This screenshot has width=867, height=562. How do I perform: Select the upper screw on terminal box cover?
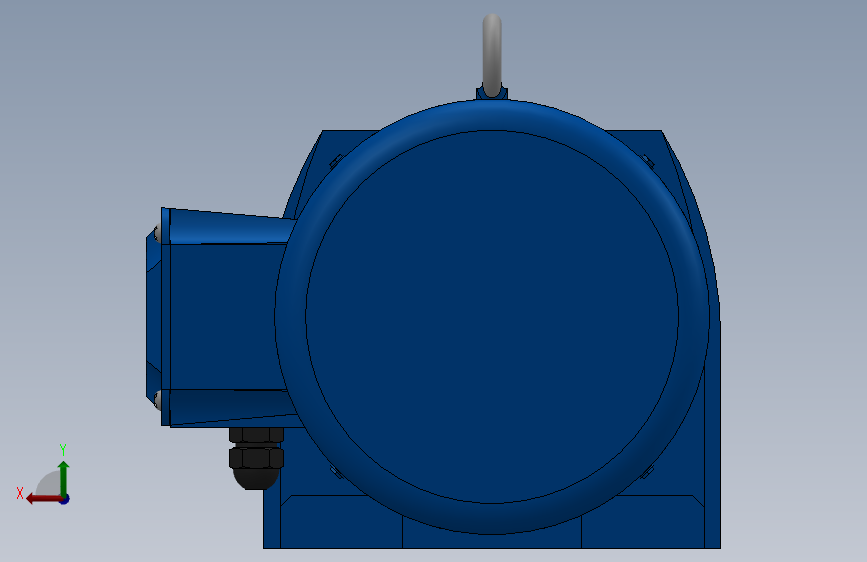tap(158, 233)
